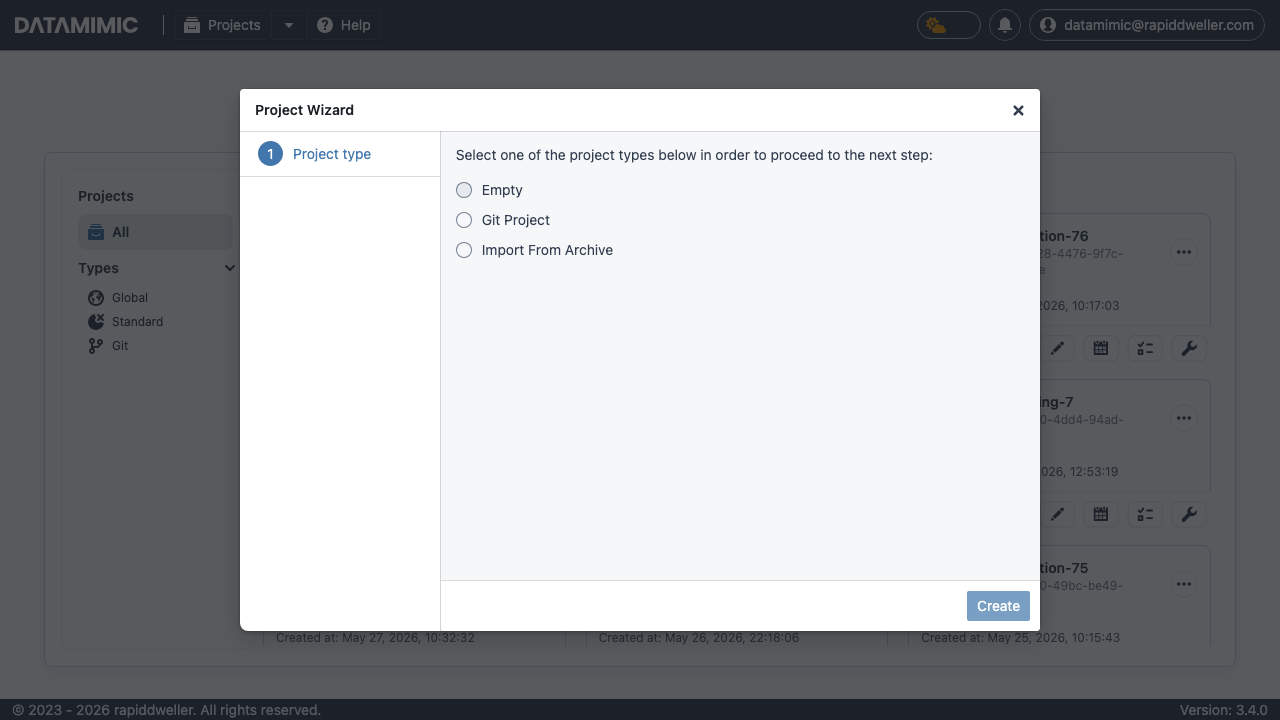The height and width of the screenshot is (720, 1280).
Task: Click the Create button in Project Wizard
Action: pyautogui.click(x=998, y=606)
